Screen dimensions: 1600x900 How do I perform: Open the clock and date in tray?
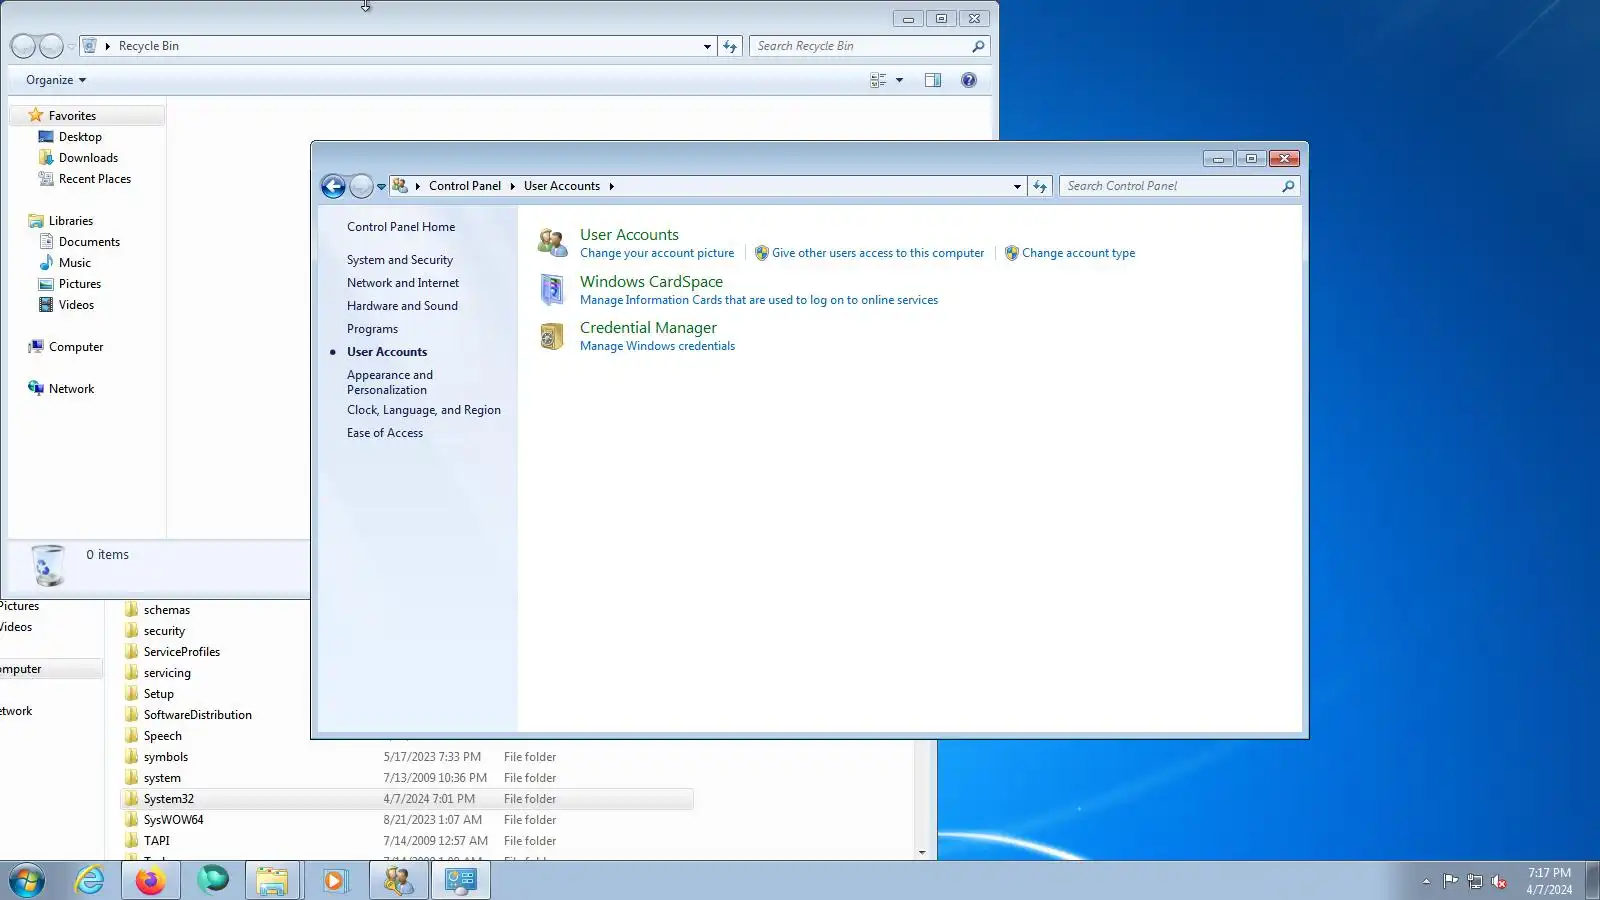point(1549,881)
